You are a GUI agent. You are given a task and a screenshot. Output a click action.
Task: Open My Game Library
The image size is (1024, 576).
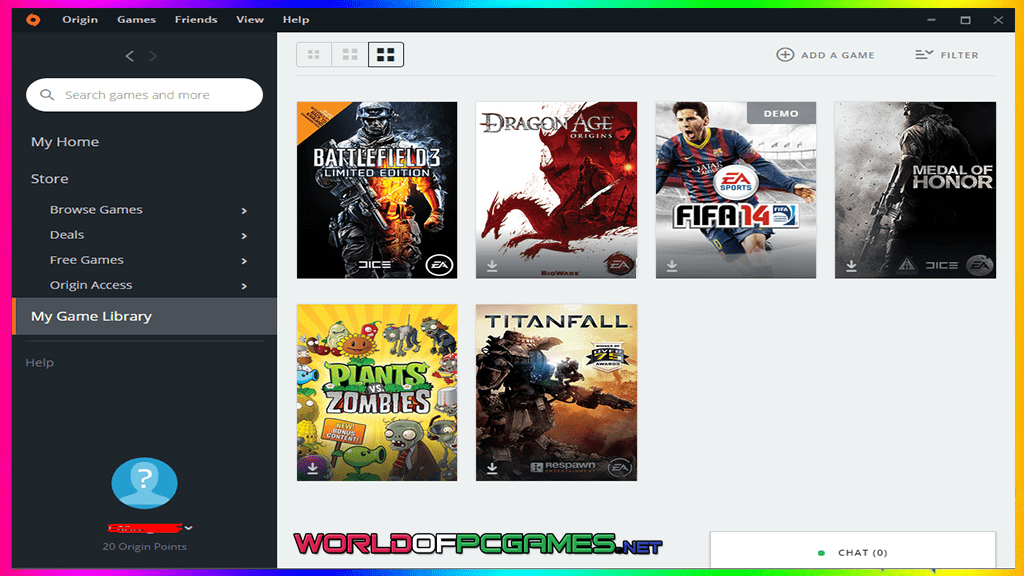pyautogui.click(x=144, y=316)
